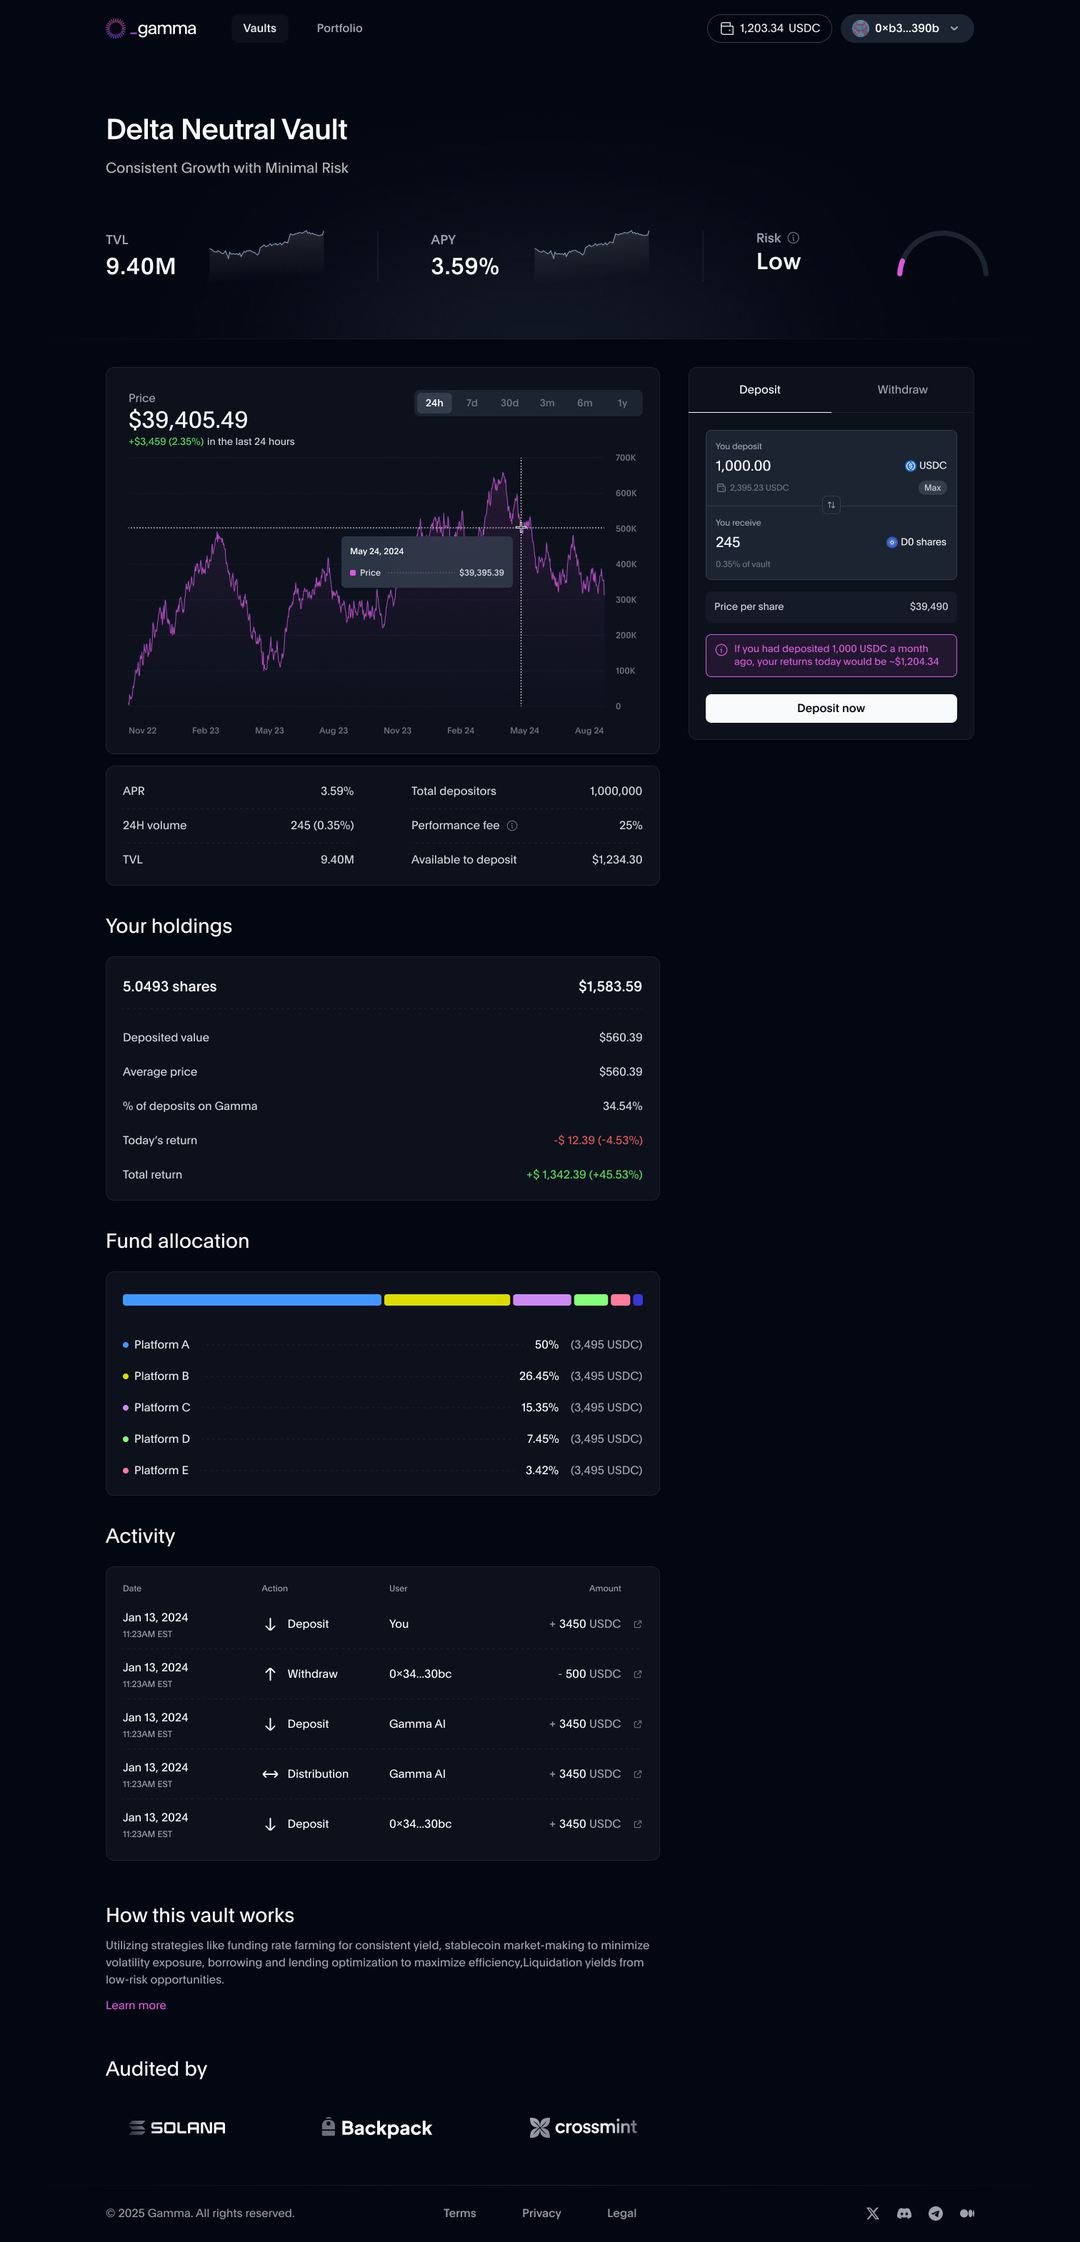Click the 'Available to deposit' $1,234.30 value
Image resolution: width=1080 pixels, height=2242 pixels.
[617, 860]
